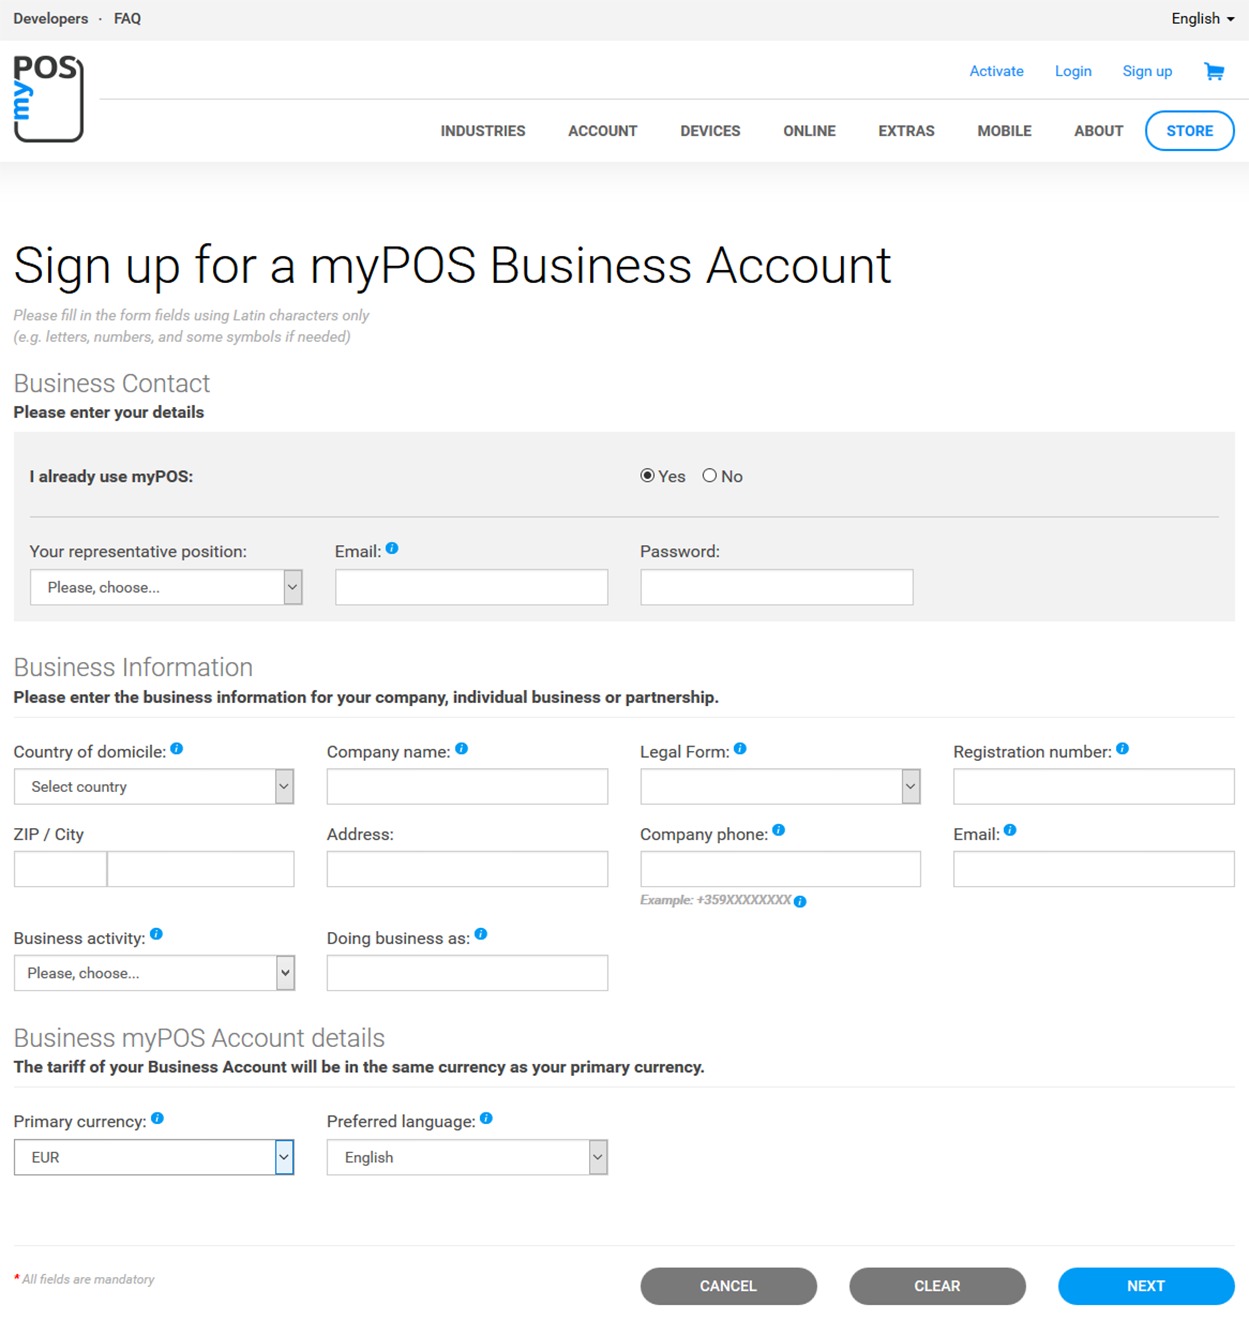Viewport: 1249px width, 1319px height.
Task: Open ONLINE menu
Action: click(809, 131)
